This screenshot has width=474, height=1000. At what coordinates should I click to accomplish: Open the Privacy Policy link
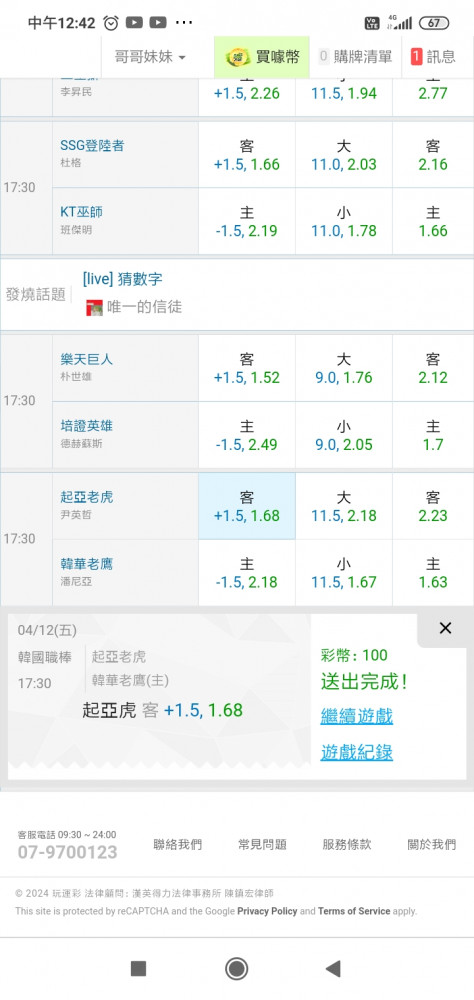[267, 911]
